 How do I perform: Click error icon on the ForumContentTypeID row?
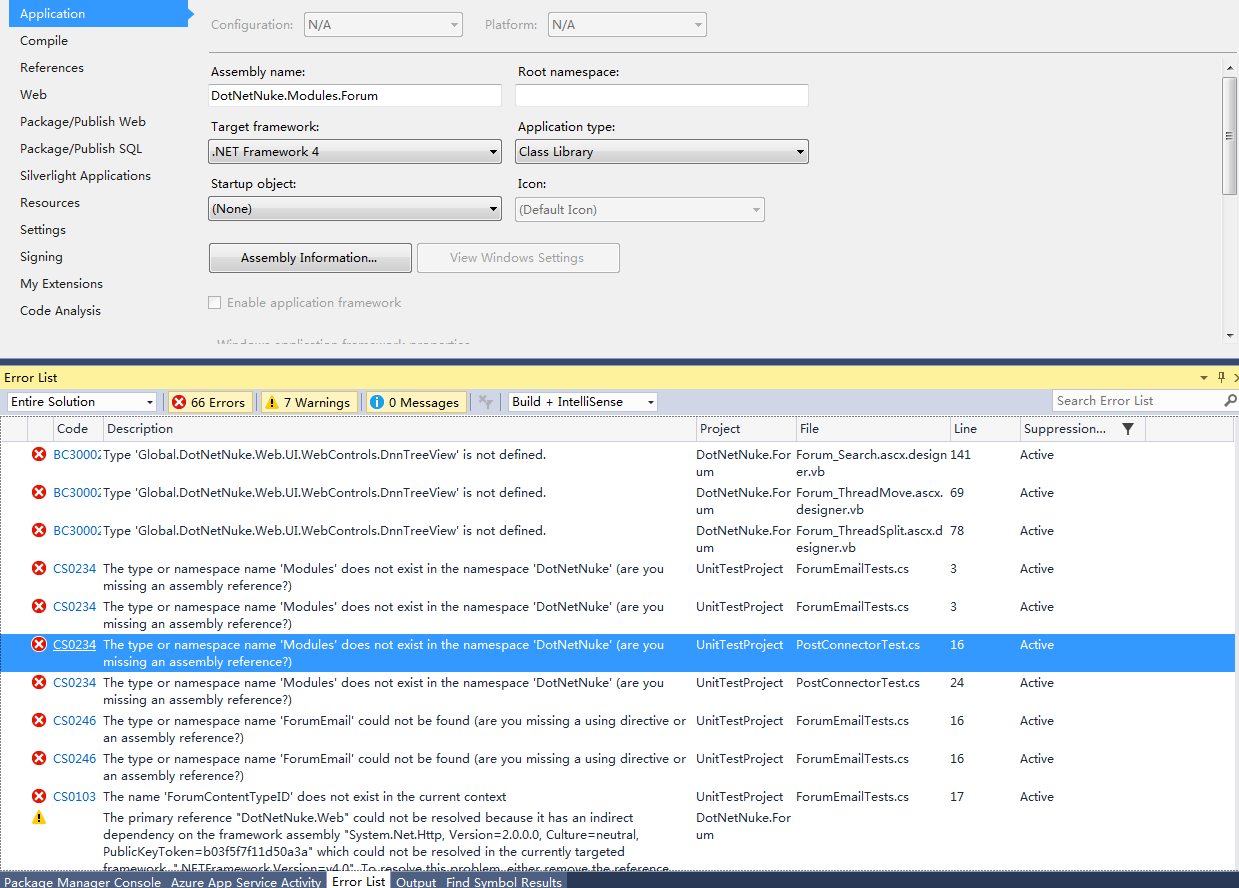[x=39, y=797]
